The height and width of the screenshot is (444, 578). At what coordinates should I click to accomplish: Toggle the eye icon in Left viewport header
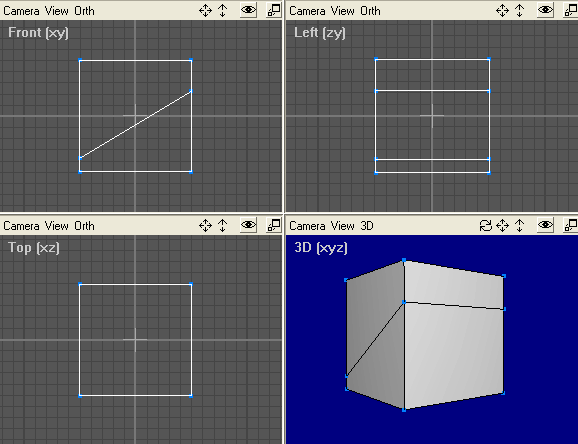click(546, 10)
